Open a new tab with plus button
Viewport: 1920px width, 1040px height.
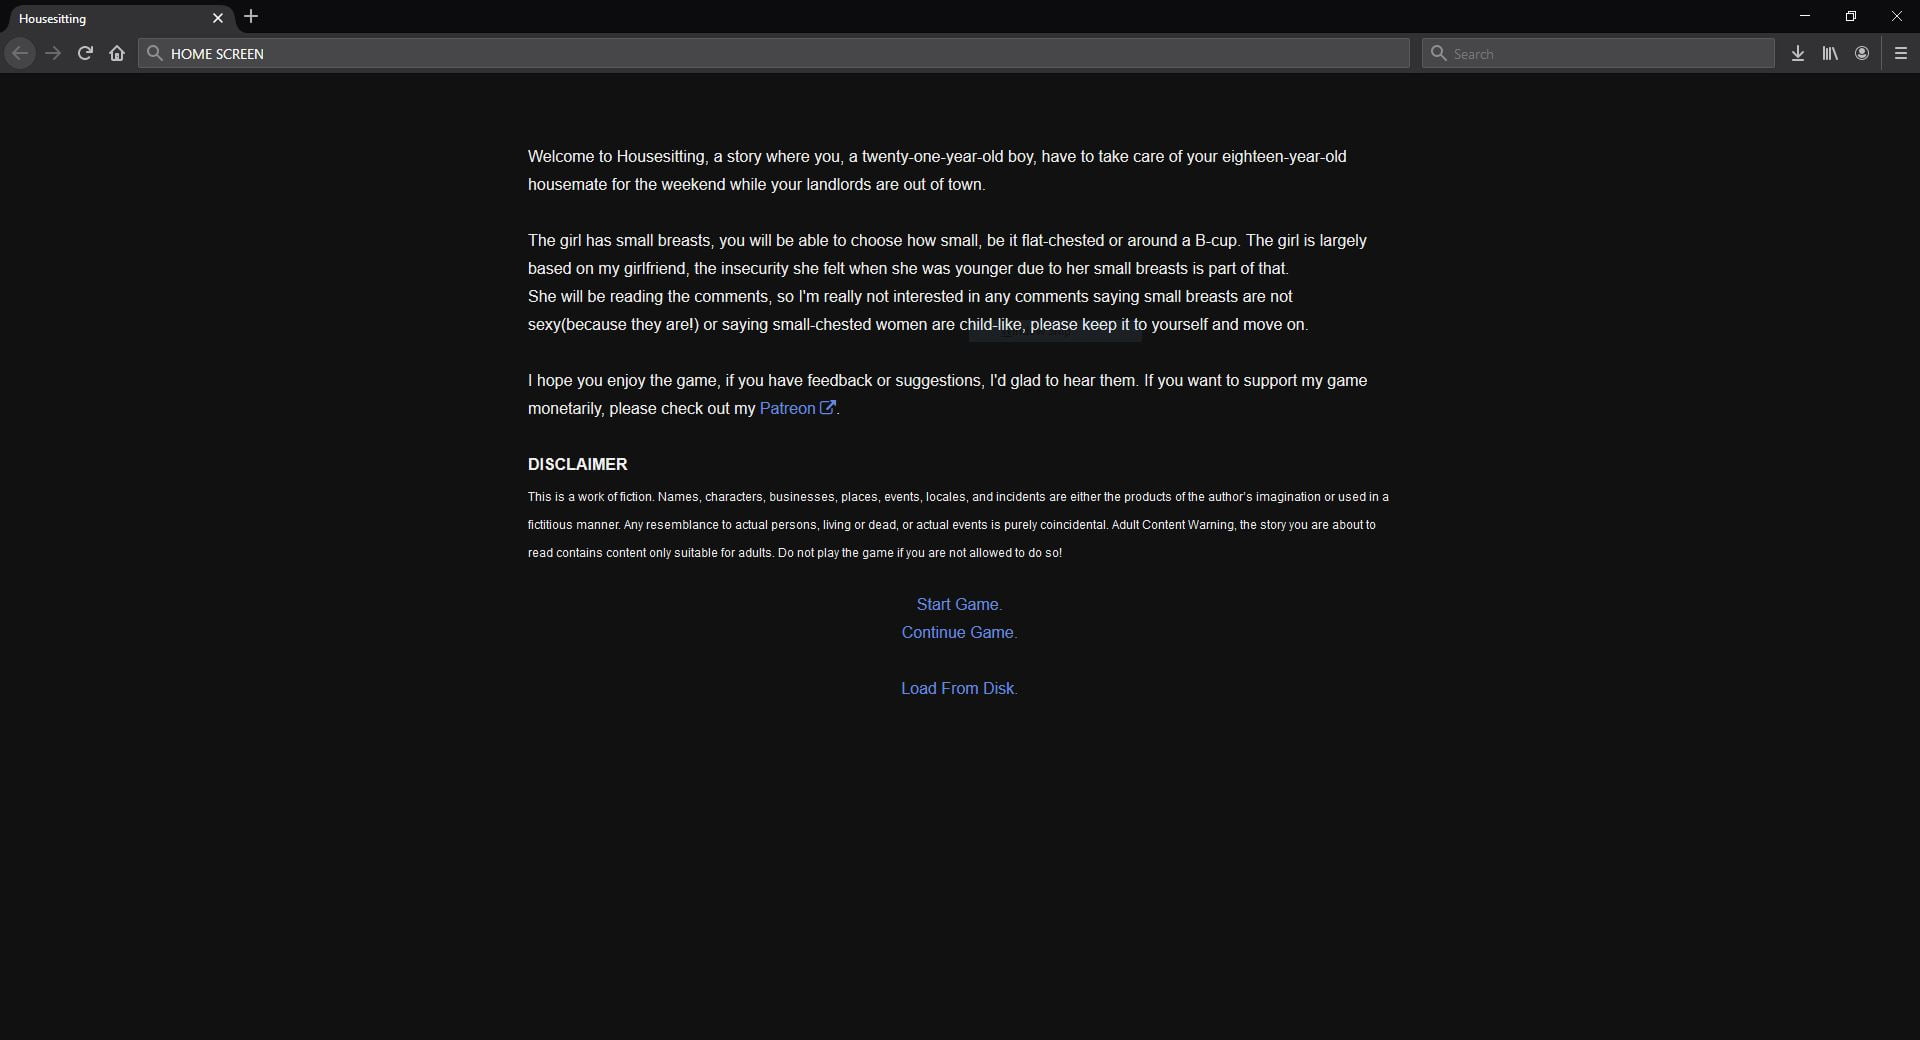click(251, 17)
